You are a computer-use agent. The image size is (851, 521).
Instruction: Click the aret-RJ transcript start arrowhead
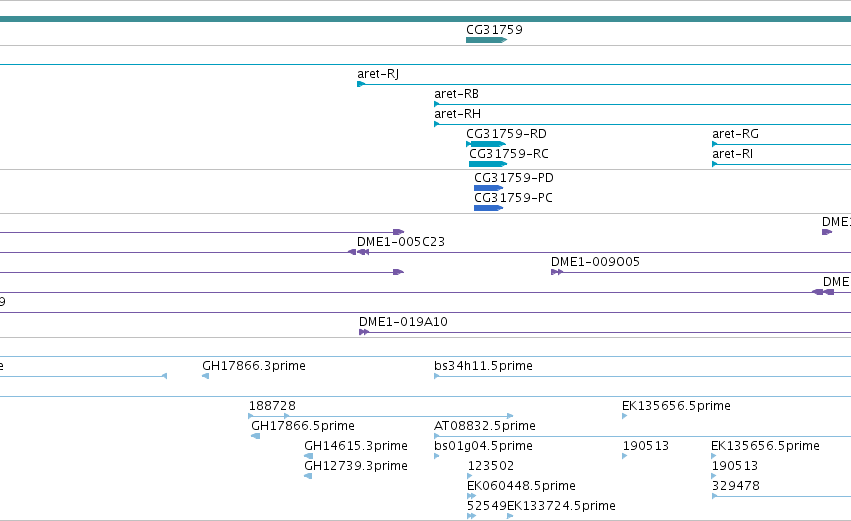360,84
